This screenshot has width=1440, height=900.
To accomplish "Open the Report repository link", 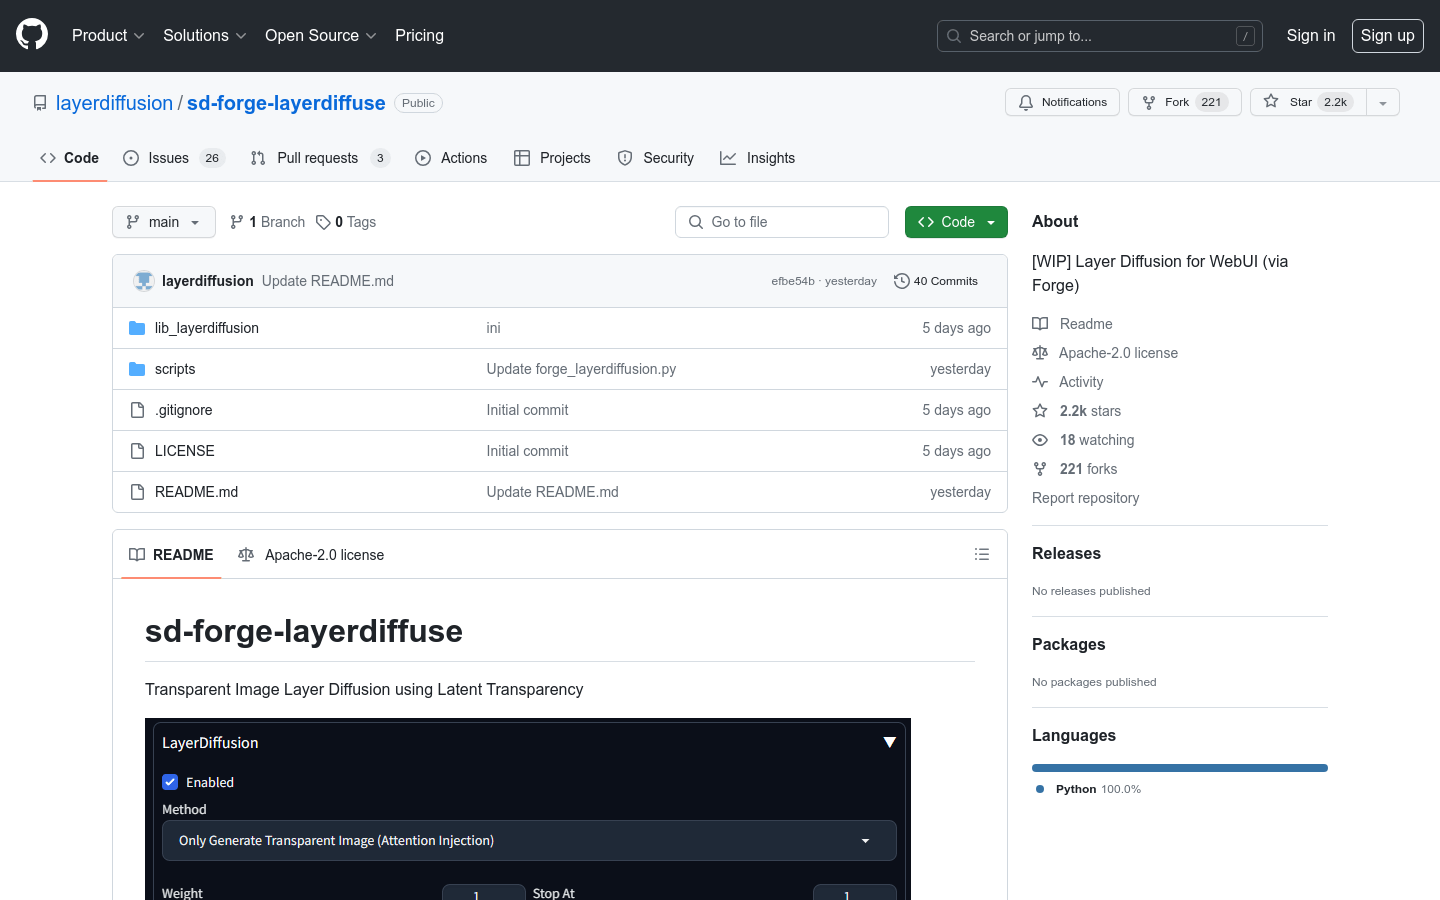I will click(1085, 498).
